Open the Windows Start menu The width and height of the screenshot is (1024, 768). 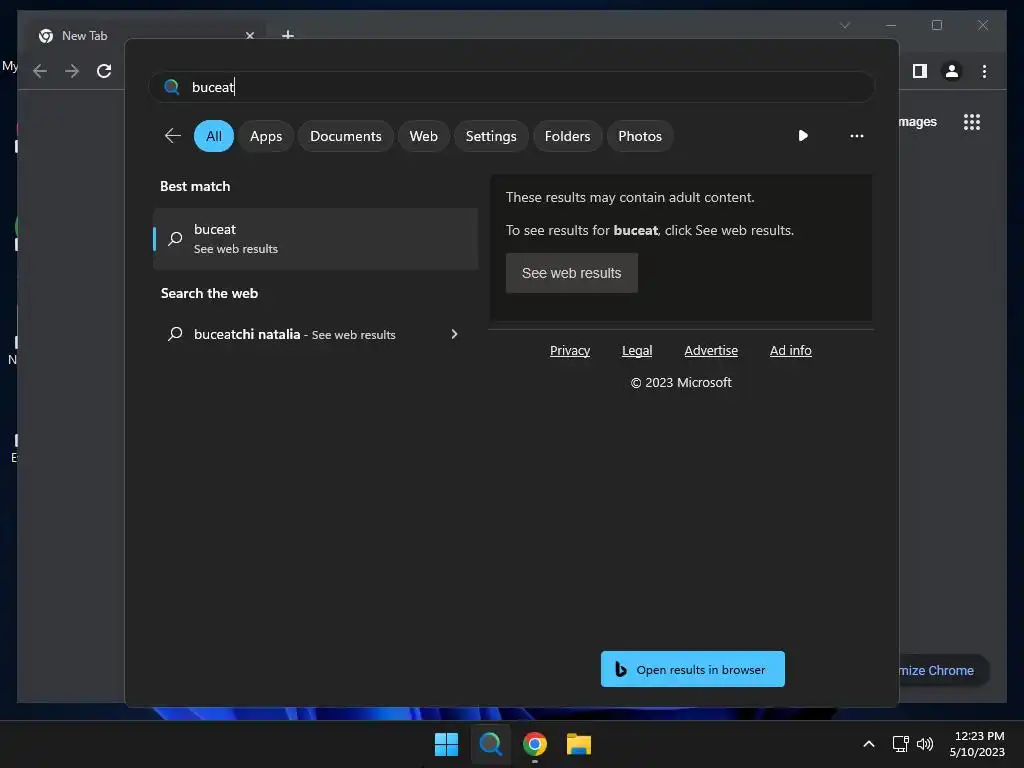coord(447,744)
